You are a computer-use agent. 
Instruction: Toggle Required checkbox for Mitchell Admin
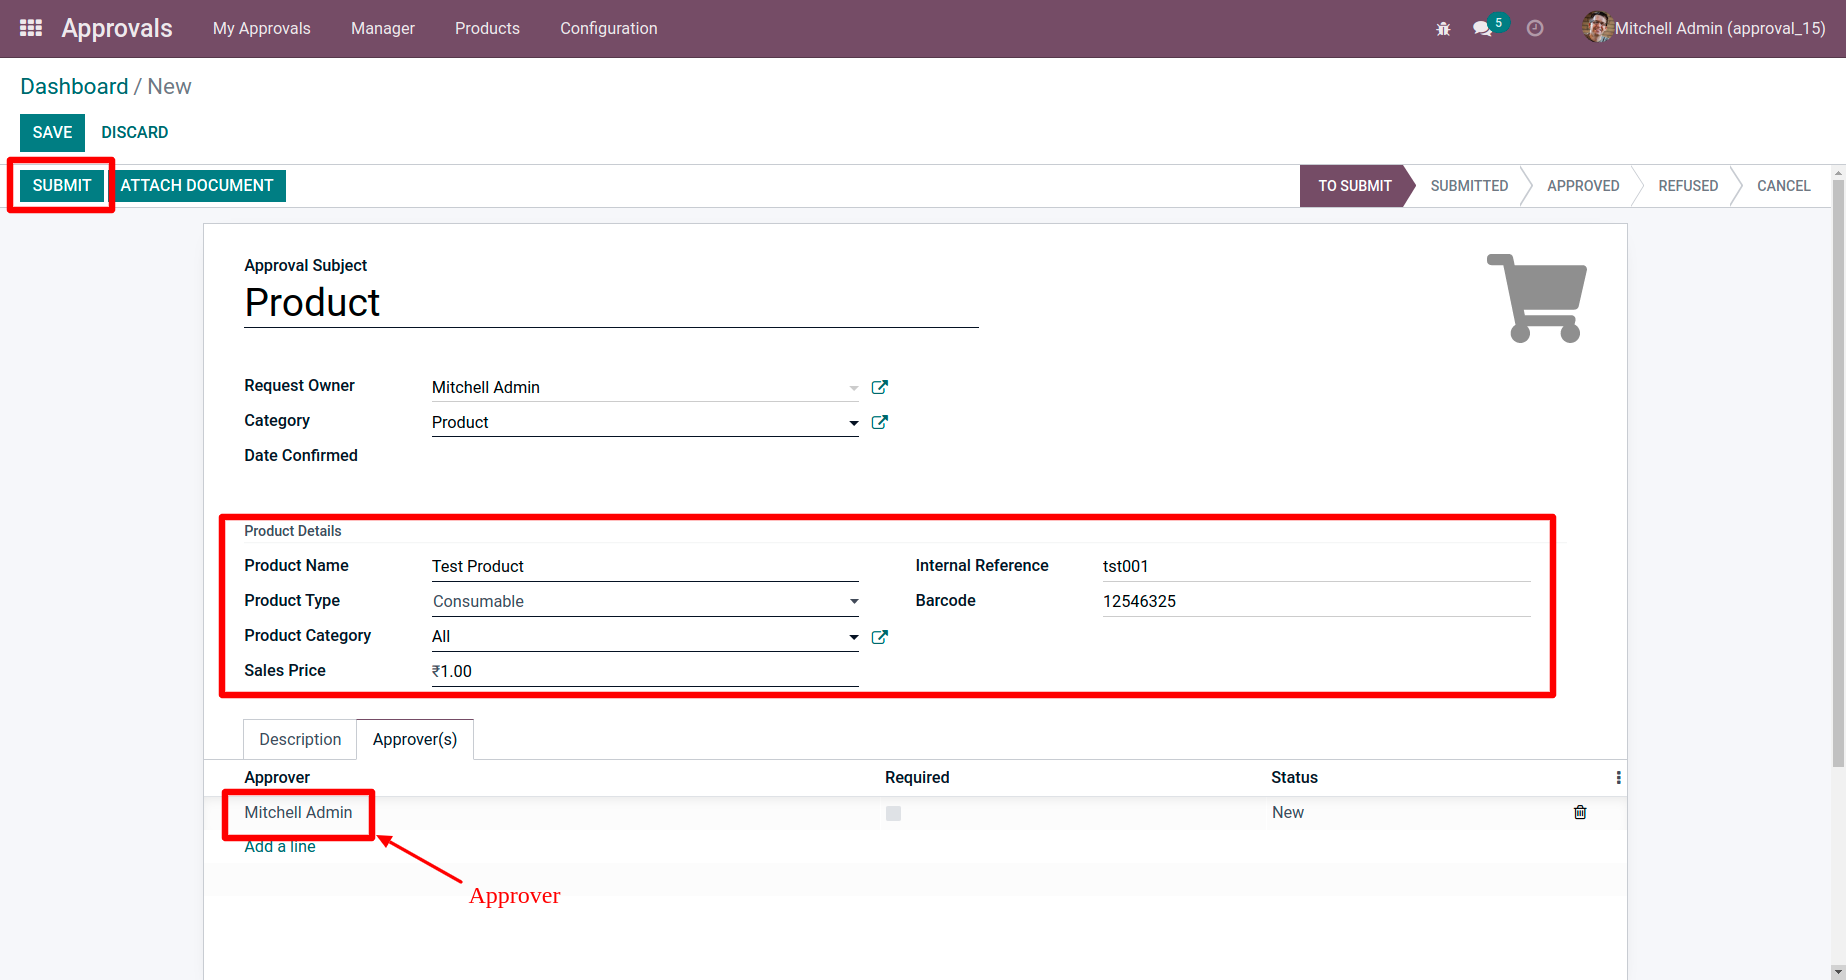coord(893,813)
